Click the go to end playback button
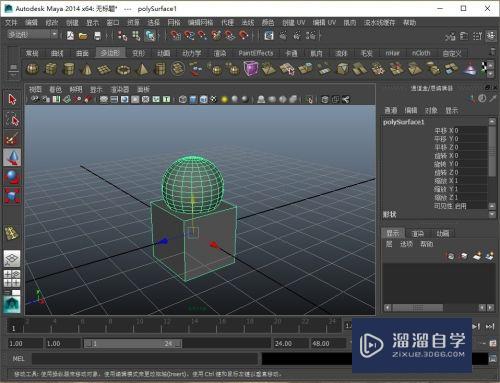Viewport: 500px width, 383px height. [490, 326]
